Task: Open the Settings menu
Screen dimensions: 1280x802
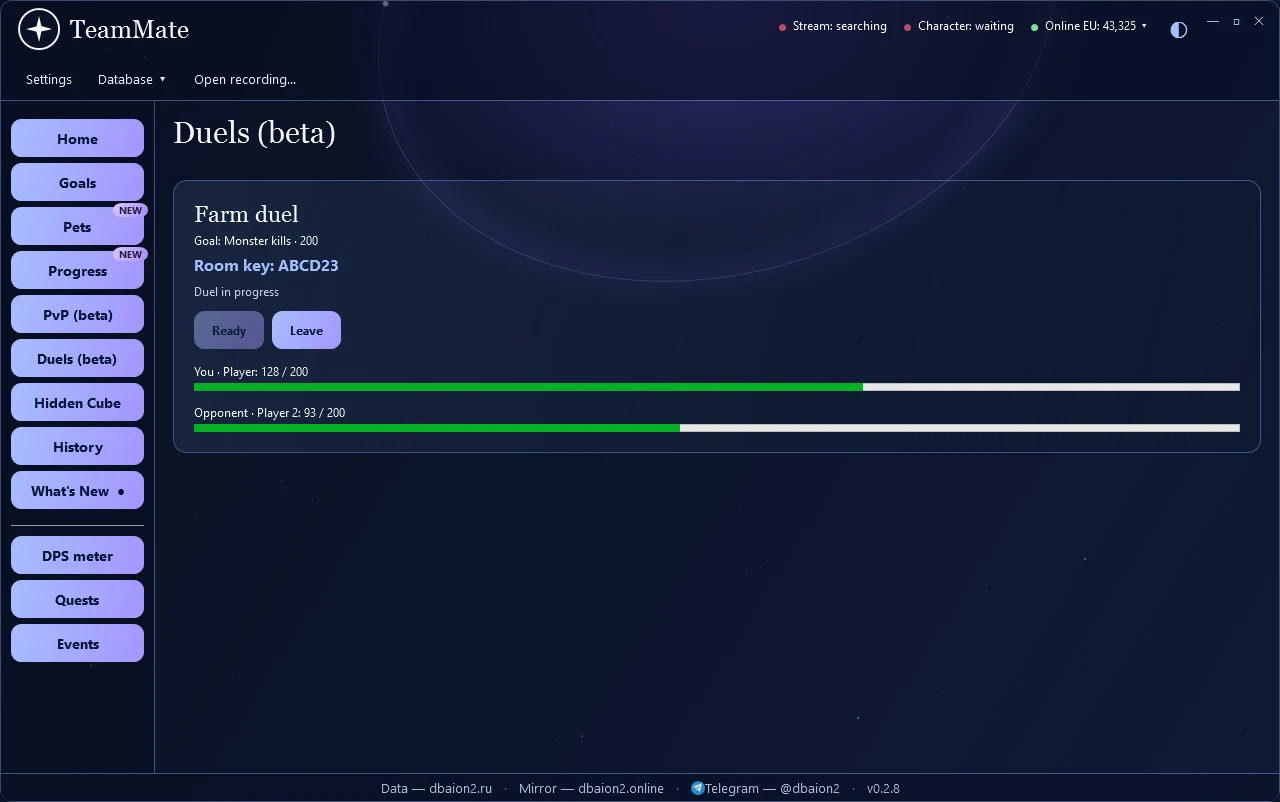Action: tap(49, 79)
